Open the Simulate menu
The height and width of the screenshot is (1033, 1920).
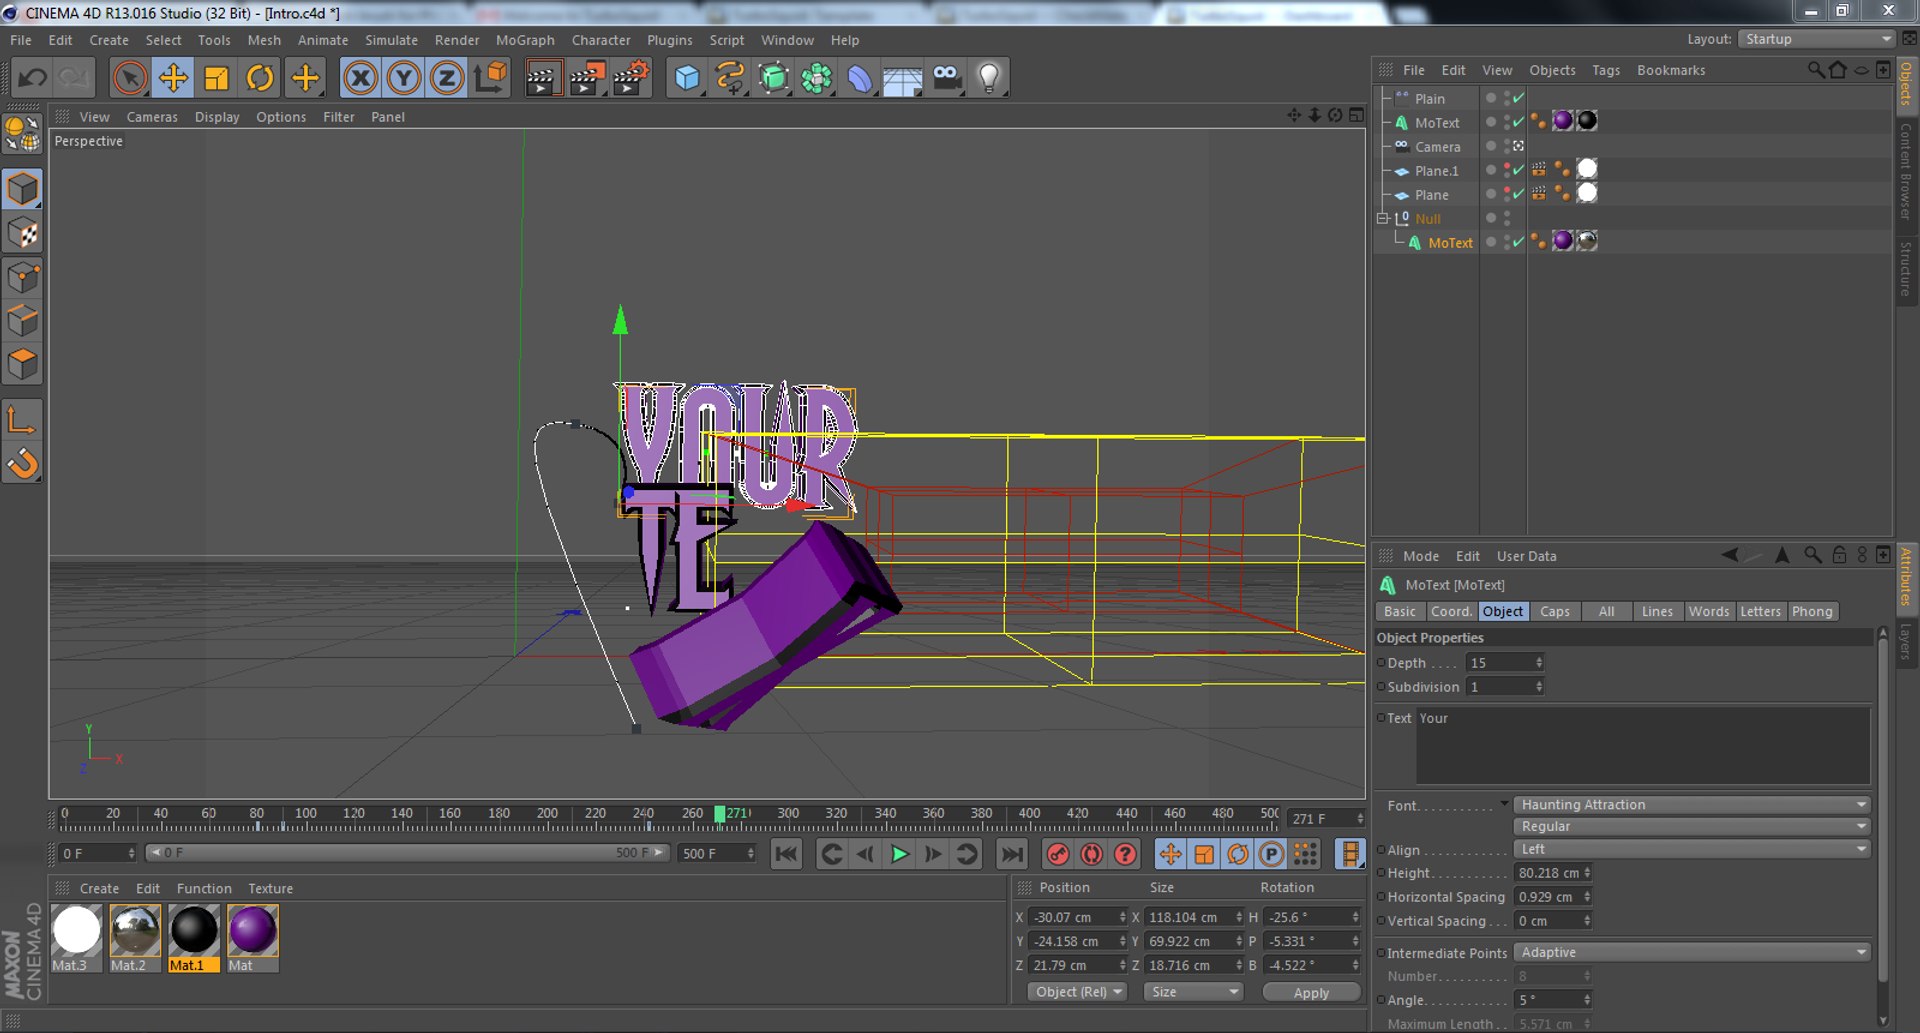(391, 40)
